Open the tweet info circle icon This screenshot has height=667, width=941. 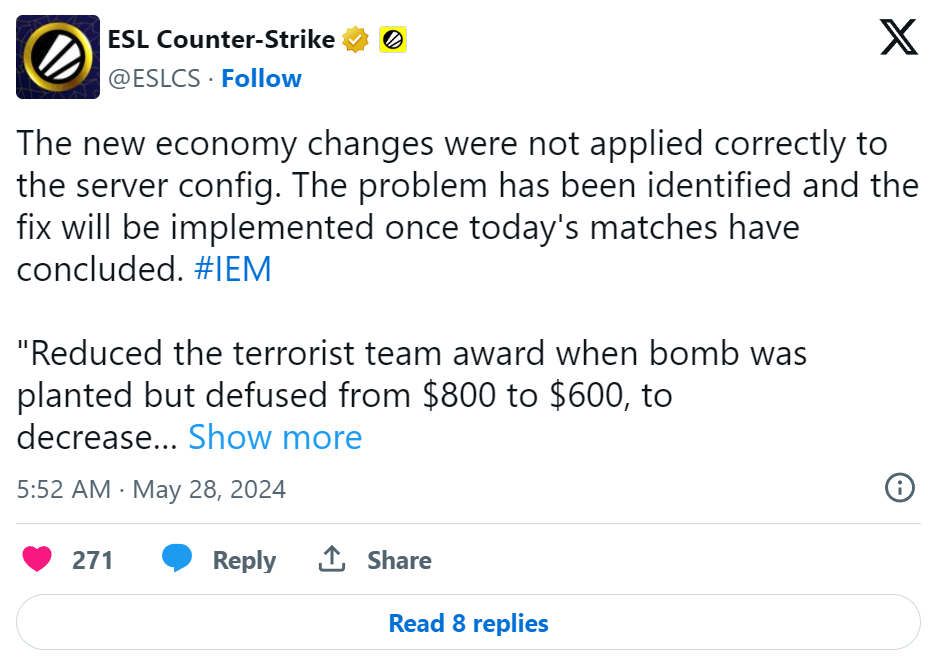tap(900, 488)
